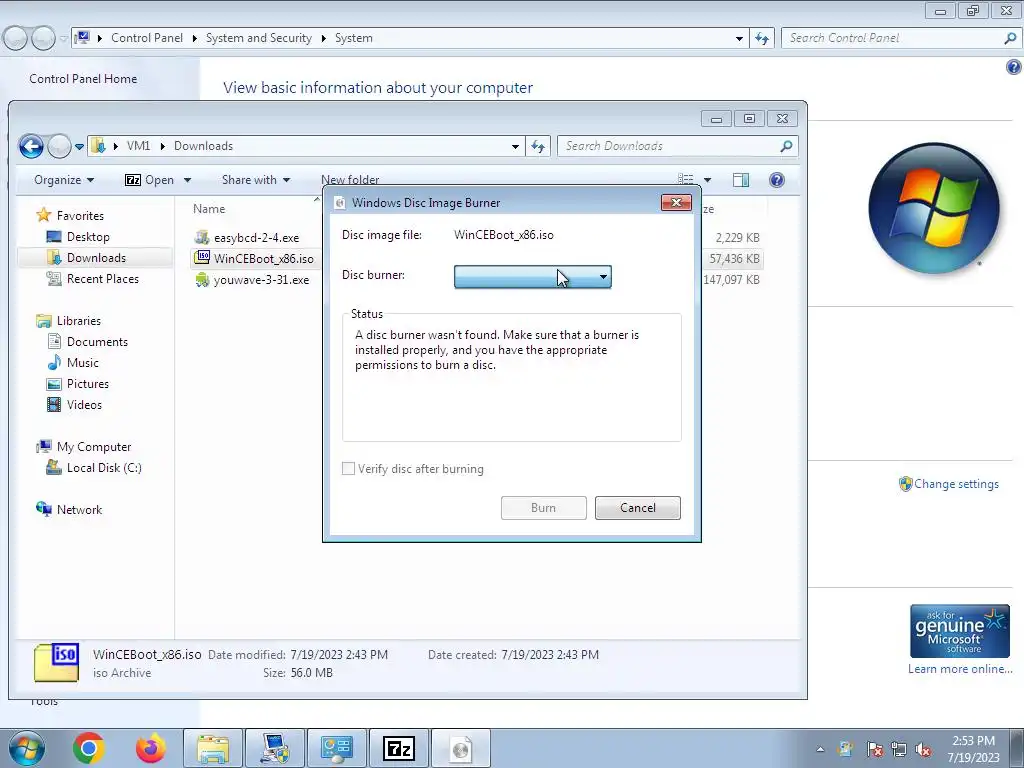Viewport: 1024px width, 768px height.
Task: Click the Action Center flag tray icon
Action: tap(874, 749)
